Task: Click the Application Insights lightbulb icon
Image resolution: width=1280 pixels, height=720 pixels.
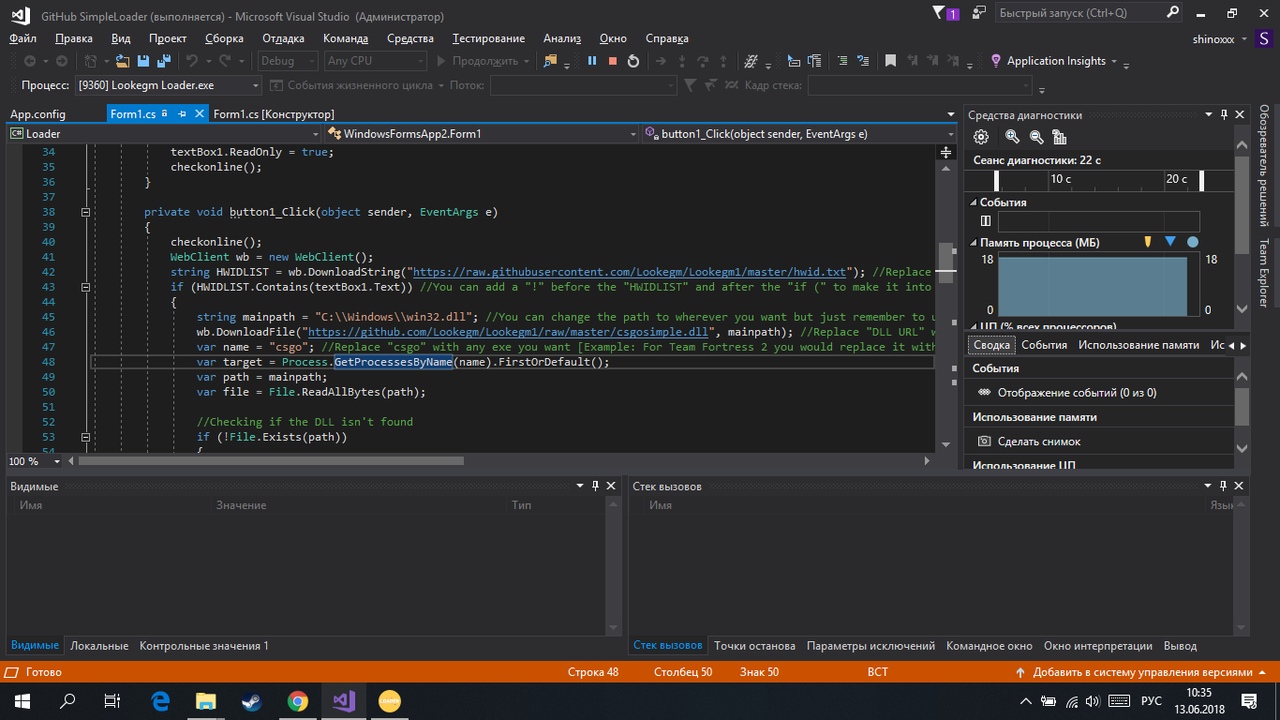Action: click(995, 61)
